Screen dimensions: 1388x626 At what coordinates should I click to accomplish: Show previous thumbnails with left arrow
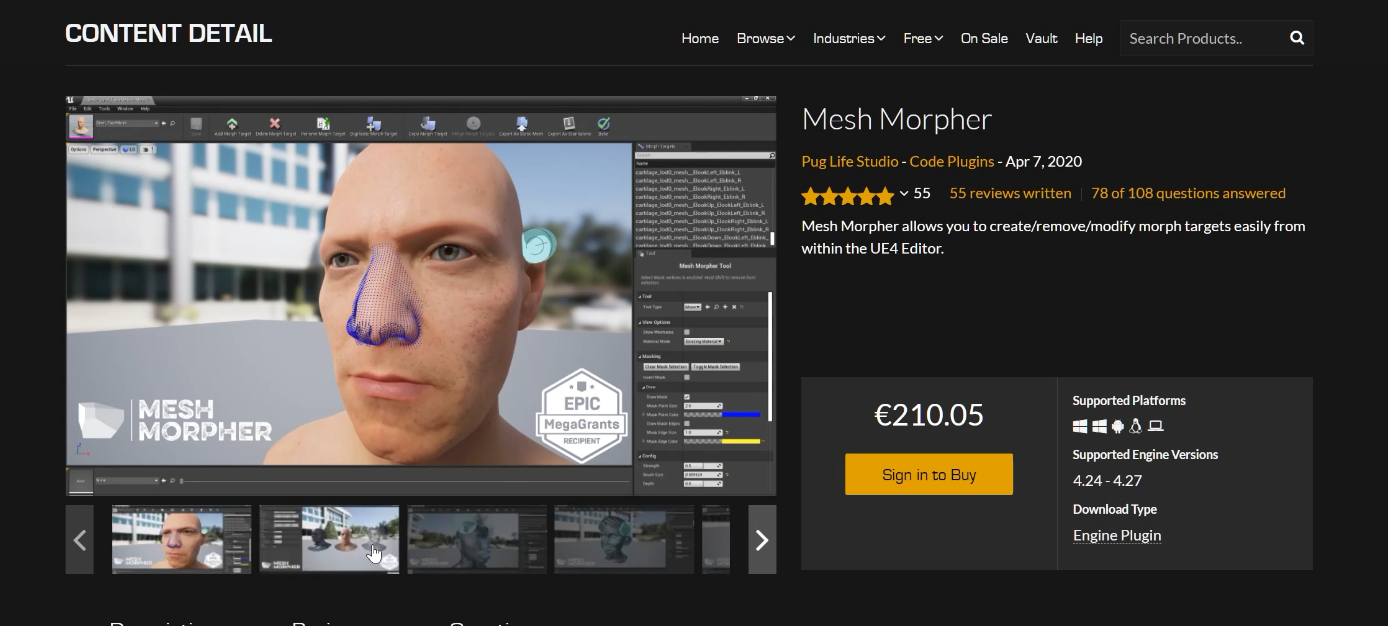(80, 540)
